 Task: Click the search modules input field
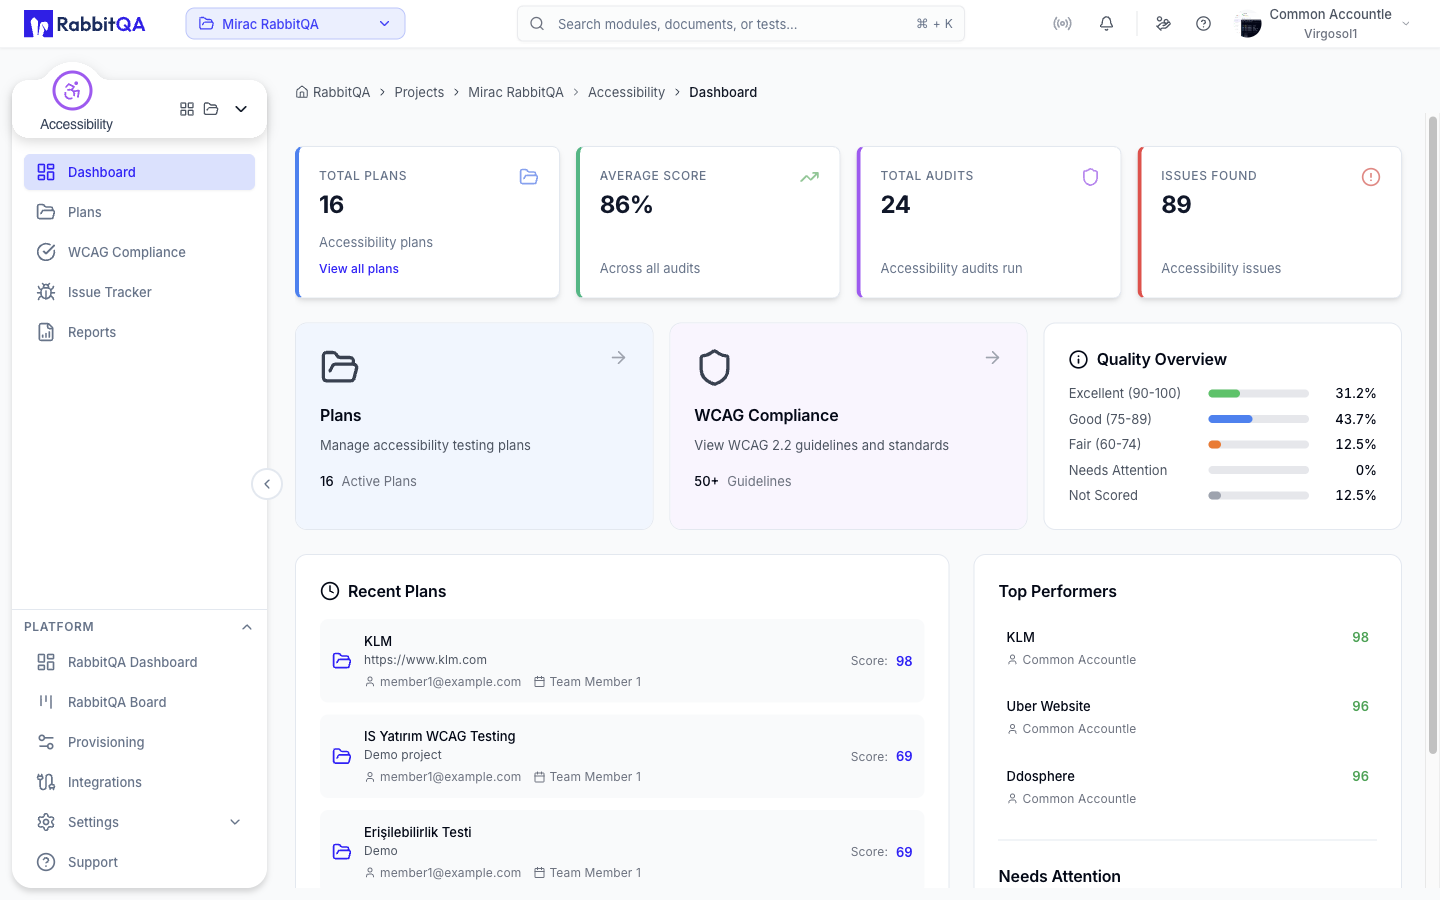point(741,24)
